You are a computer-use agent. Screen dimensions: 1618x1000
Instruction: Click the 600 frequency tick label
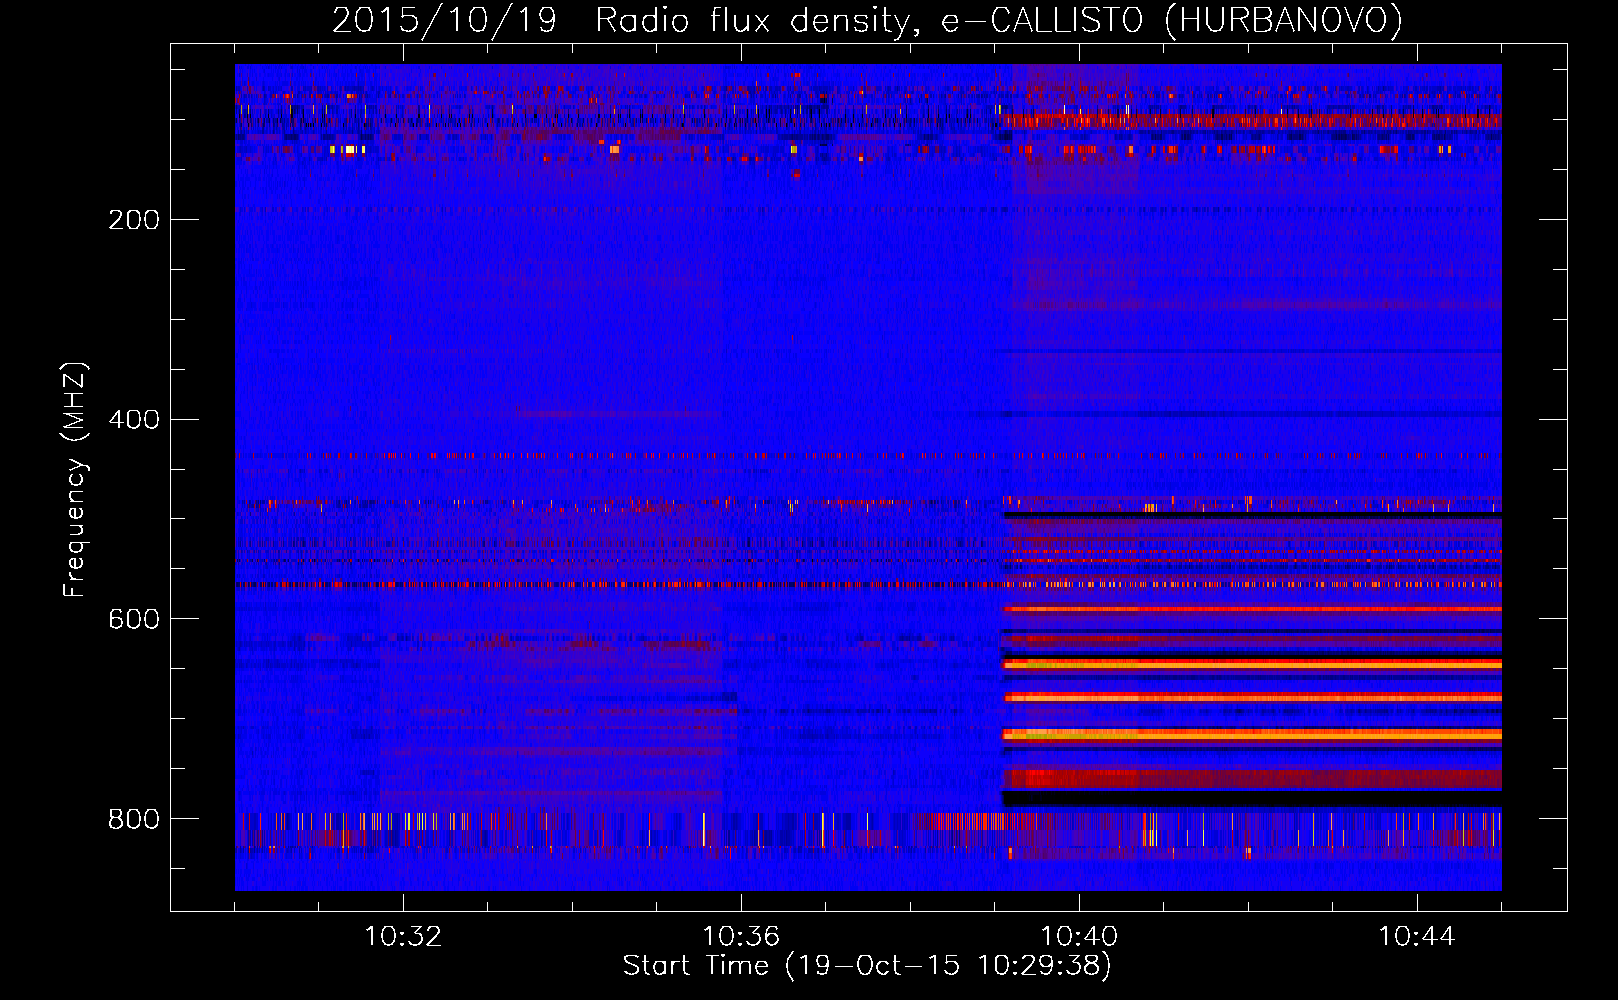[134, 620]
